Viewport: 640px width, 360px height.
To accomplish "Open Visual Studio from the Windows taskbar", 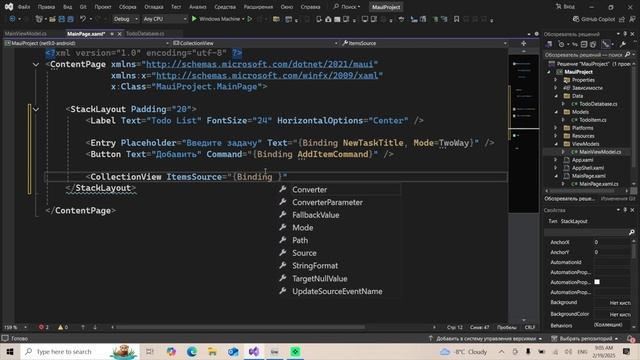I will 253,351.
